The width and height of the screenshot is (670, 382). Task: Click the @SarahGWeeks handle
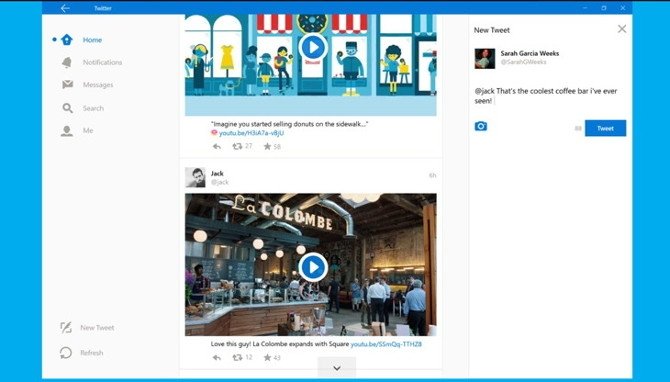[523, 62]
